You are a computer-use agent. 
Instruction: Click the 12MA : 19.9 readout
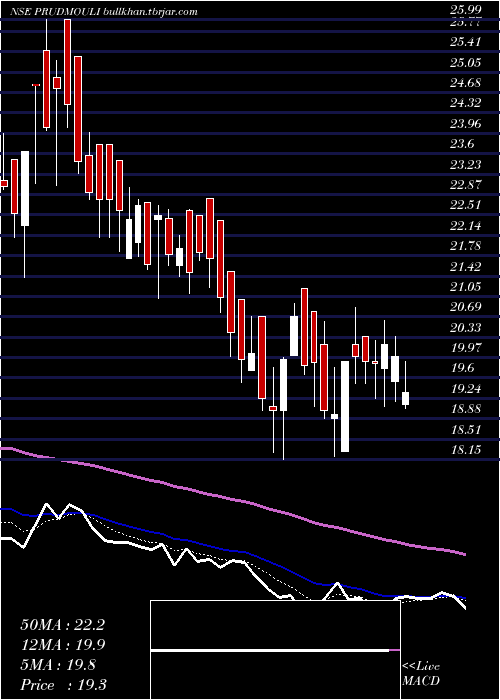62,645
